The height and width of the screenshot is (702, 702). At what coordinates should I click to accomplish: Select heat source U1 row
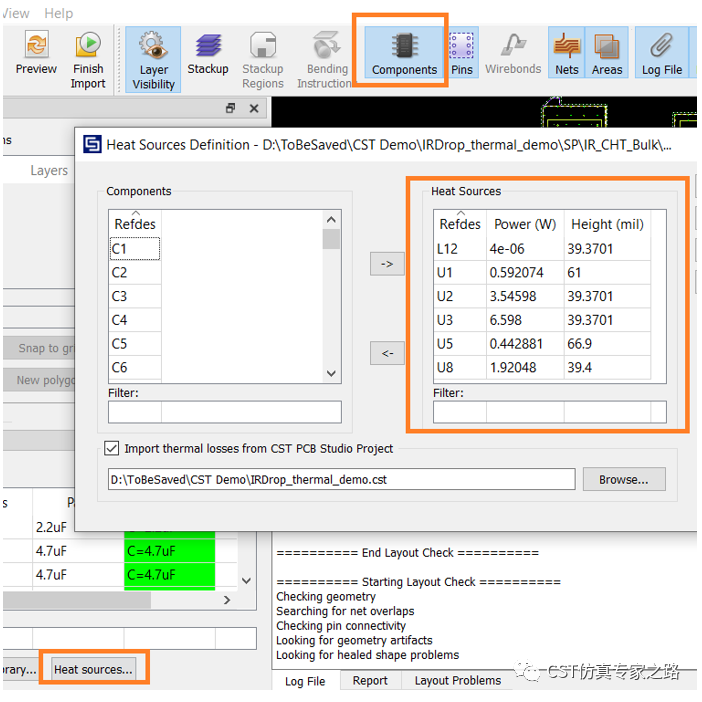click(542, 272)
